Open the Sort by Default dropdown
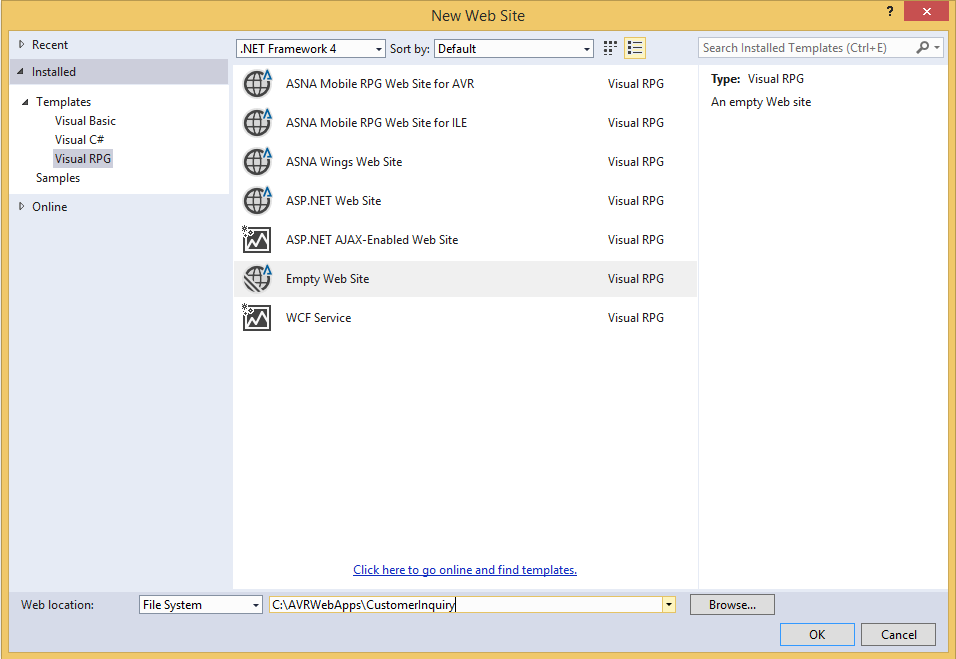The image size is (956, 659). [x=514, y=49]
